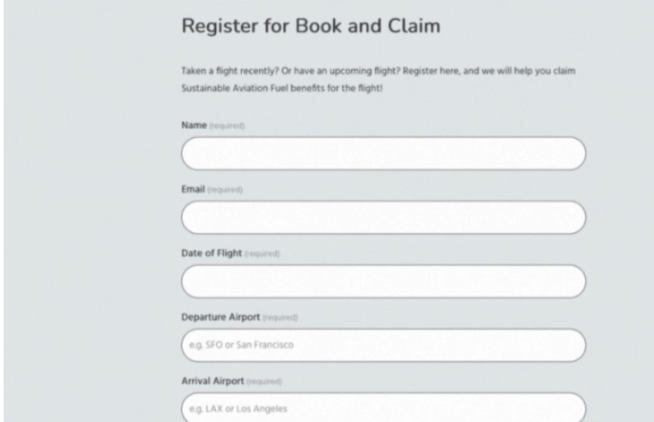654x422 pixels.
Task: Click "(required)" text beside Date of Flight
Action: pos(260,253)
